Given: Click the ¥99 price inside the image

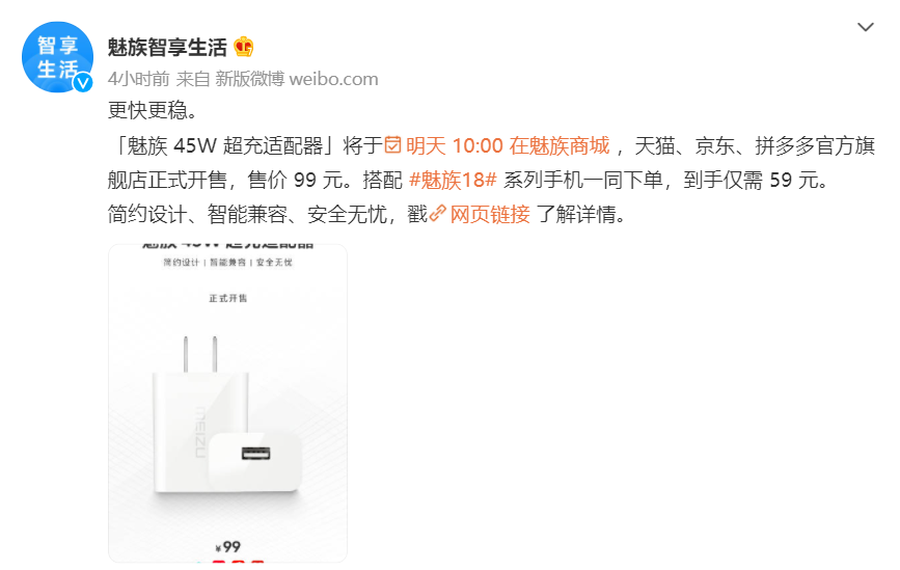Looking at the screenshot, I should coord(228,546).
